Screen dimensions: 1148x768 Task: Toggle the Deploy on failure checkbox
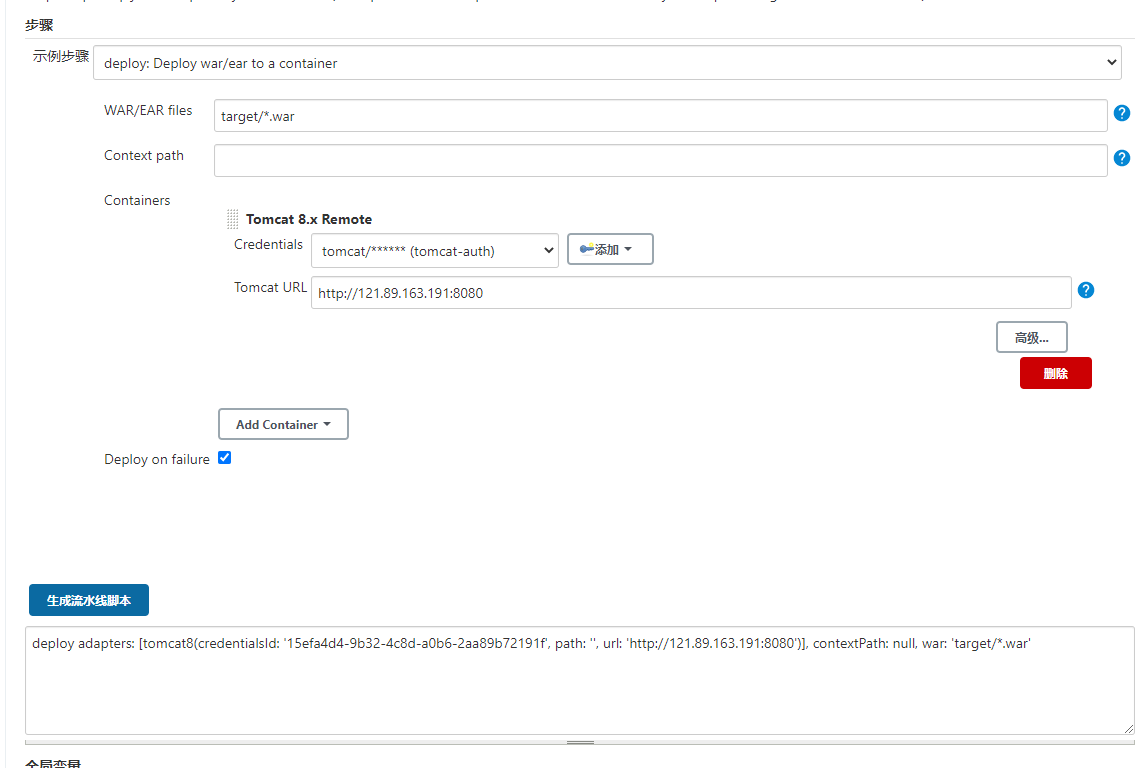[x=225, y=458]
